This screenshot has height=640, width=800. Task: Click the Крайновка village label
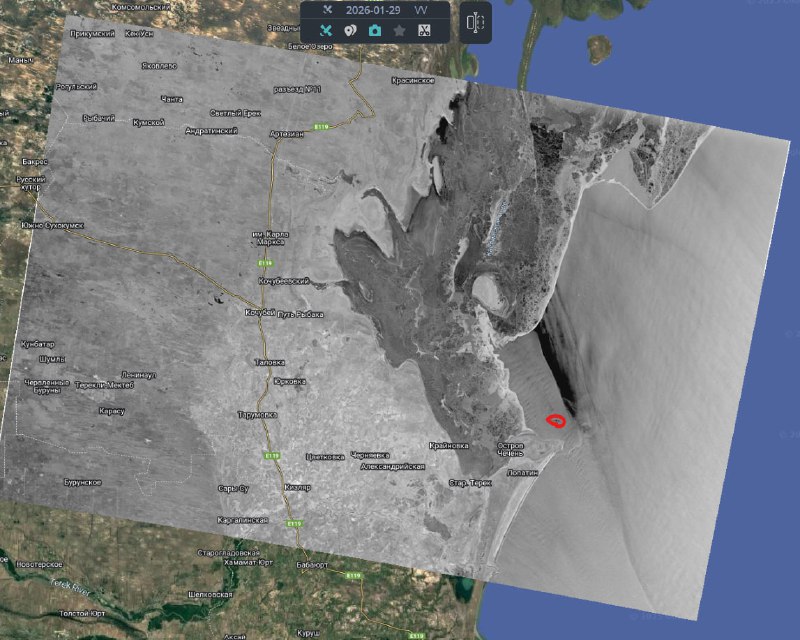pyautogui.click(x=448, y=445)
